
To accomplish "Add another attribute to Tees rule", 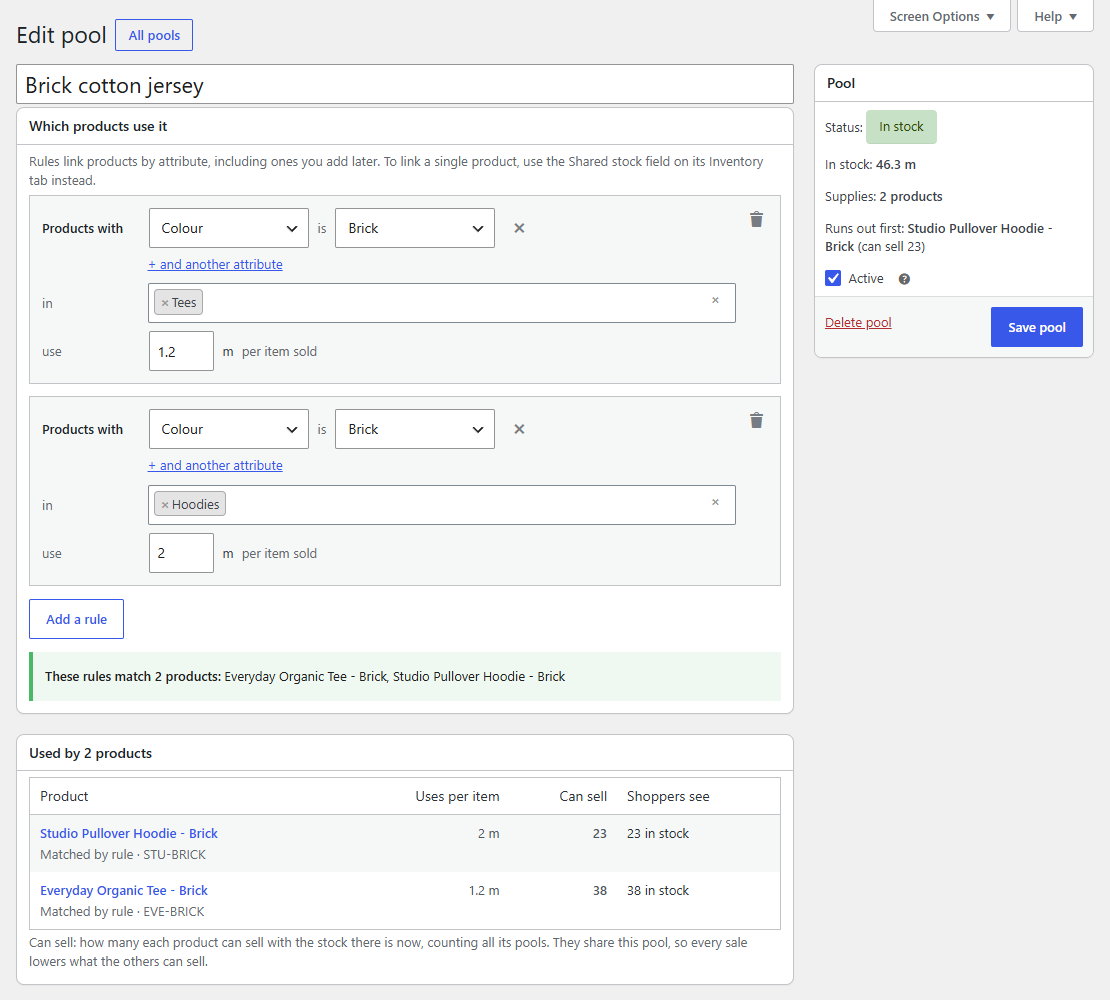I will click(x=215, y=265).
